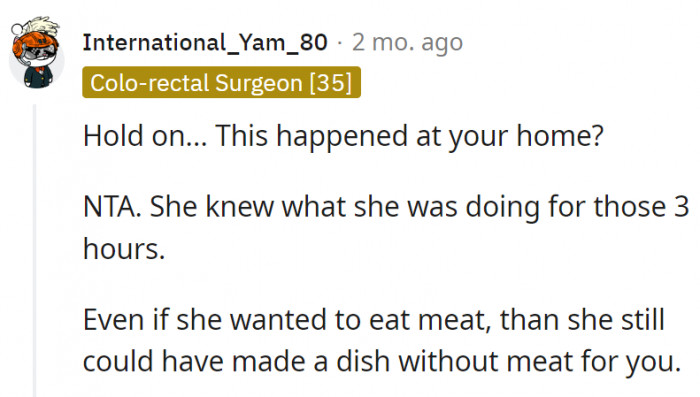The image size is (700, 397).
Task: Open the International_Yam_80 user profile
Action: point(205,43)
